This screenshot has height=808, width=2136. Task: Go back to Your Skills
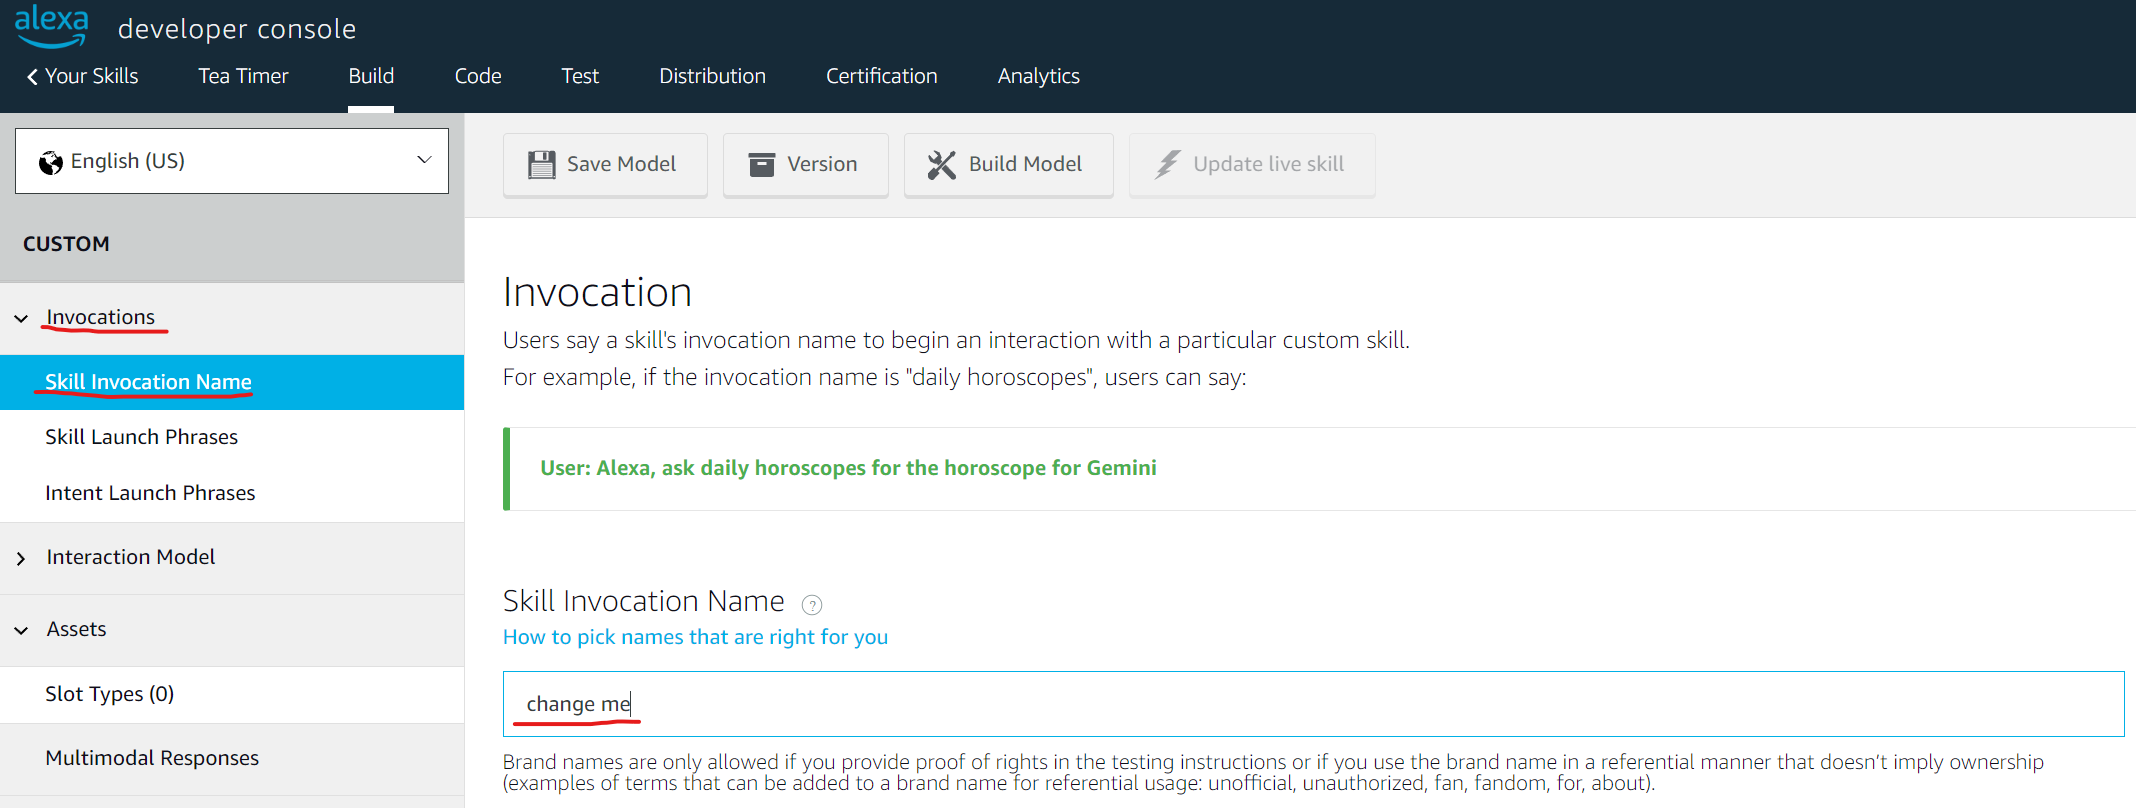click(82, 76)
